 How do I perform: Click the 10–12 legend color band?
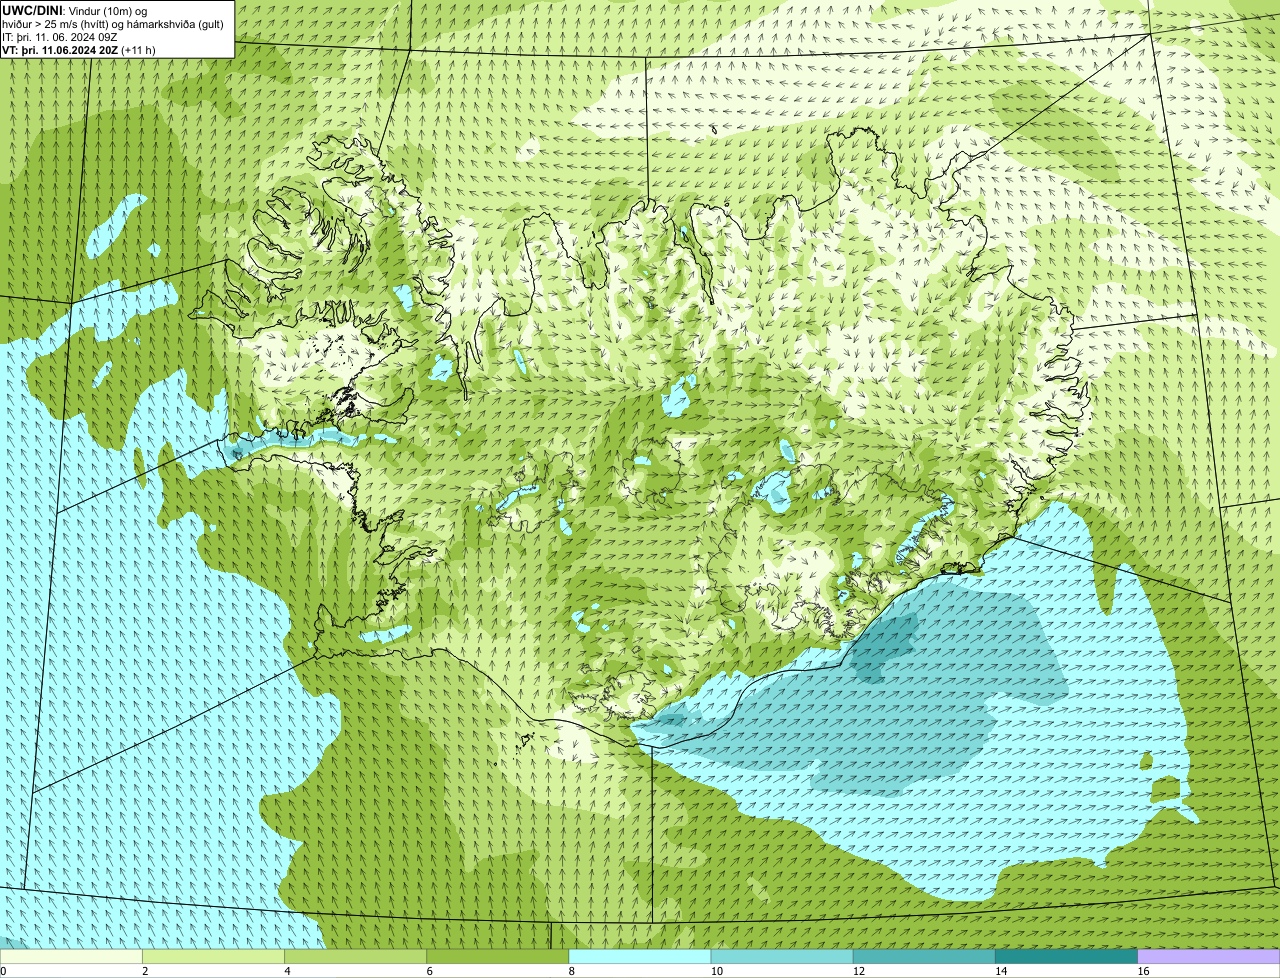(782, 956)
